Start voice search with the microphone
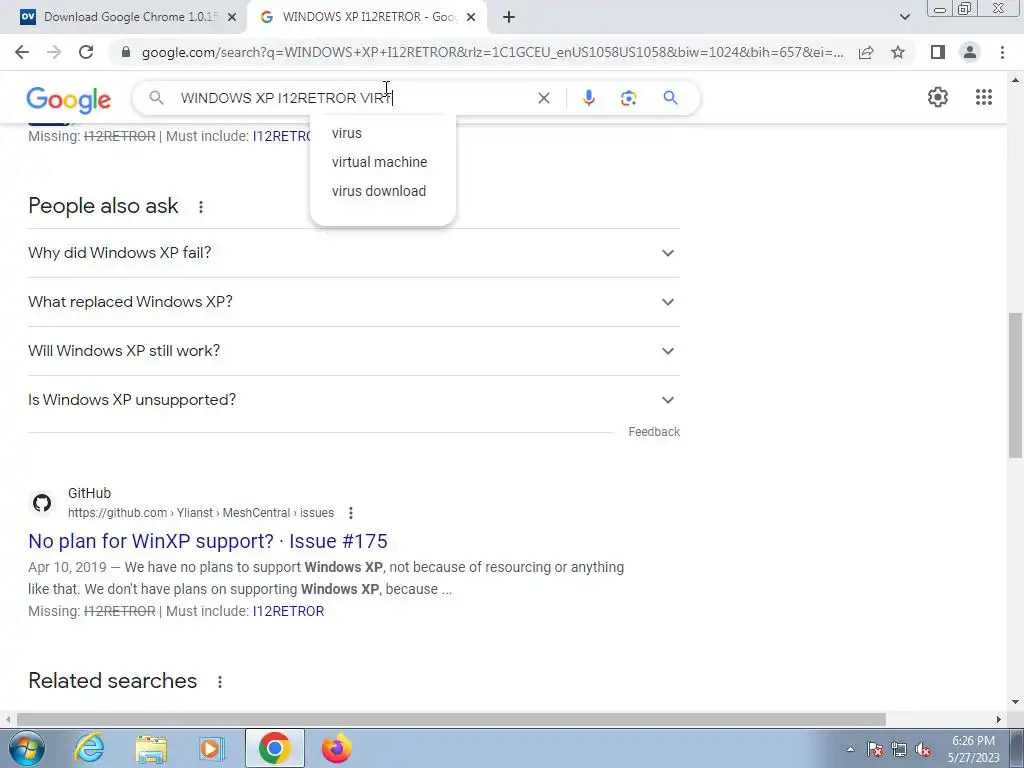The height and width of the screenshot is (768, 1024). (588, 98)
